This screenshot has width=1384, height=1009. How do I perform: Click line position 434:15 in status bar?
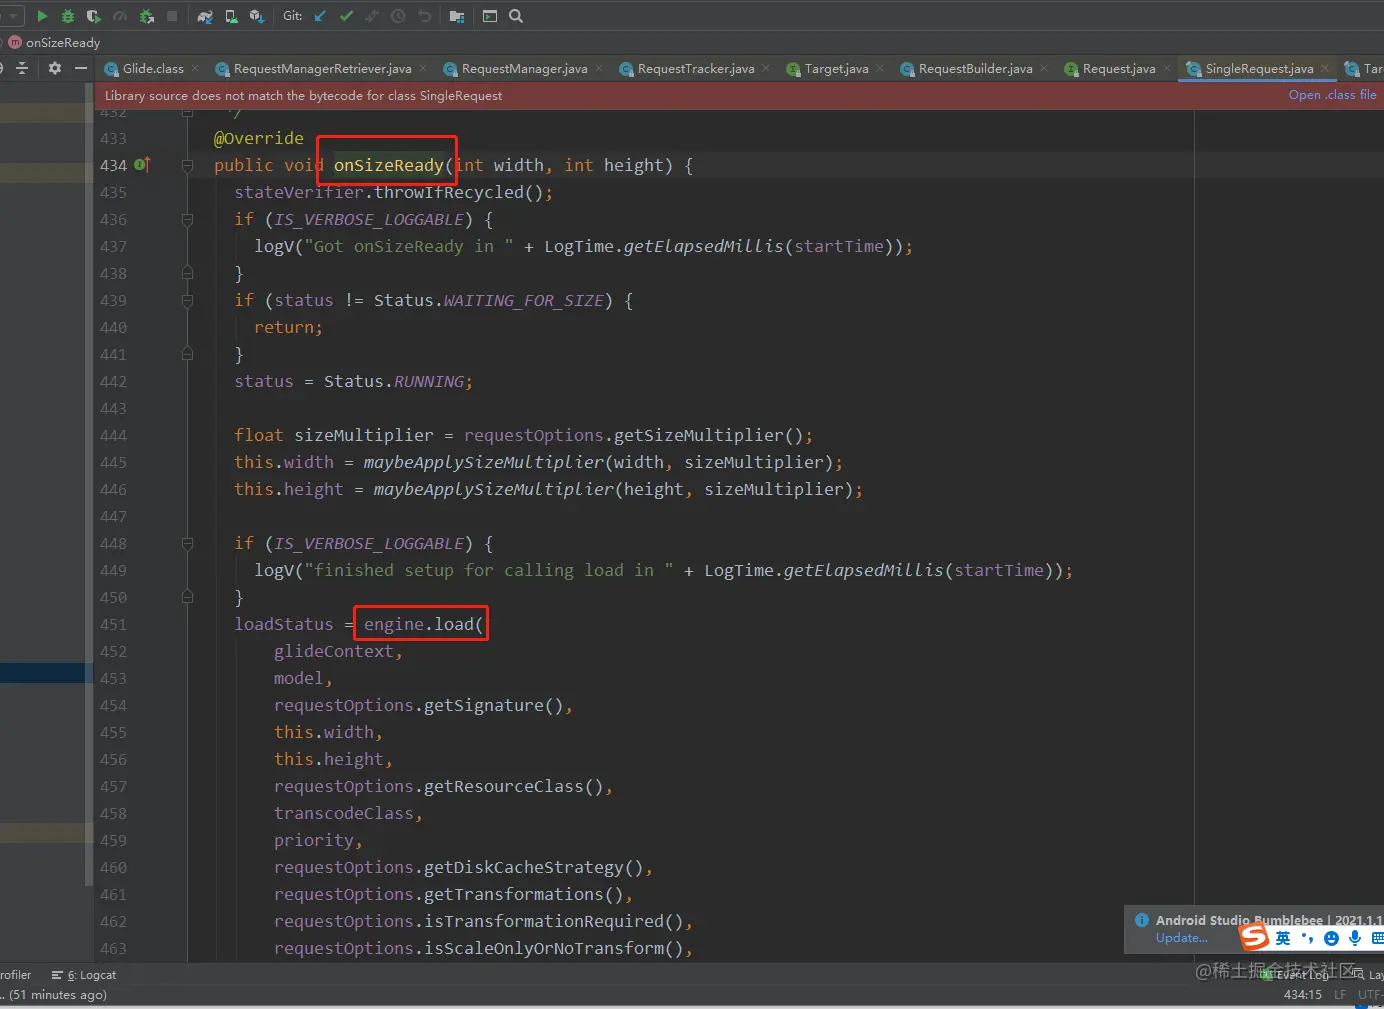[x=1302, y=995]
